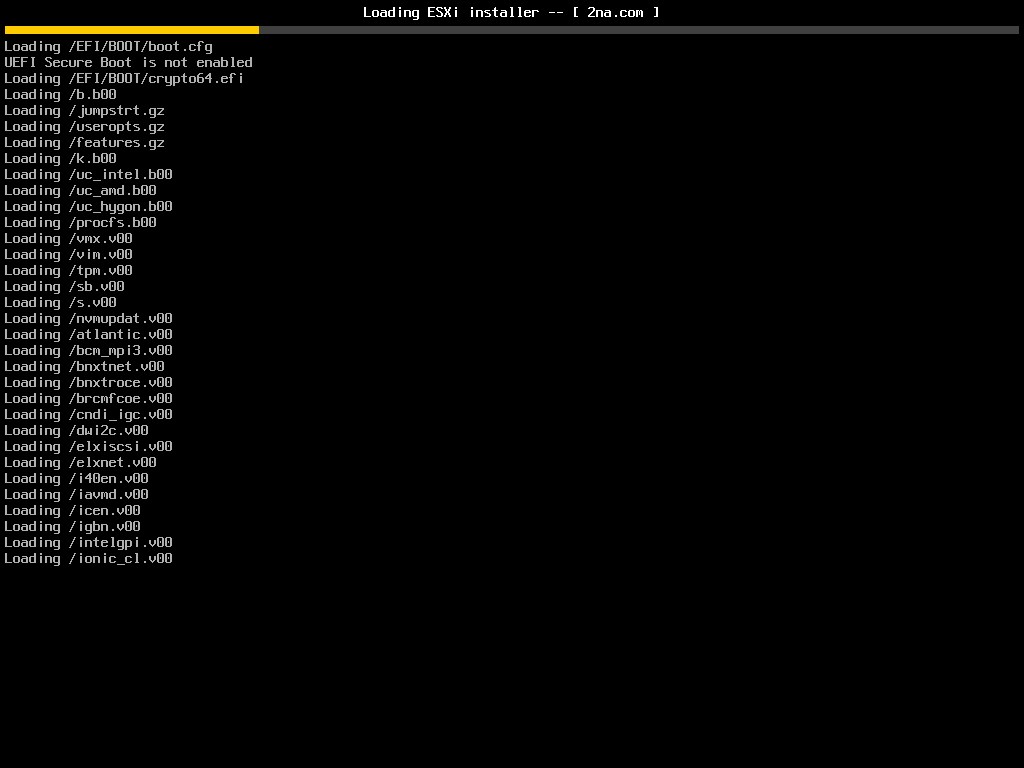This screenshot has height=768, width=1024.
Task: Click the line 'Loading /uc_amd.b00'
Action: (x=80, y=191)
